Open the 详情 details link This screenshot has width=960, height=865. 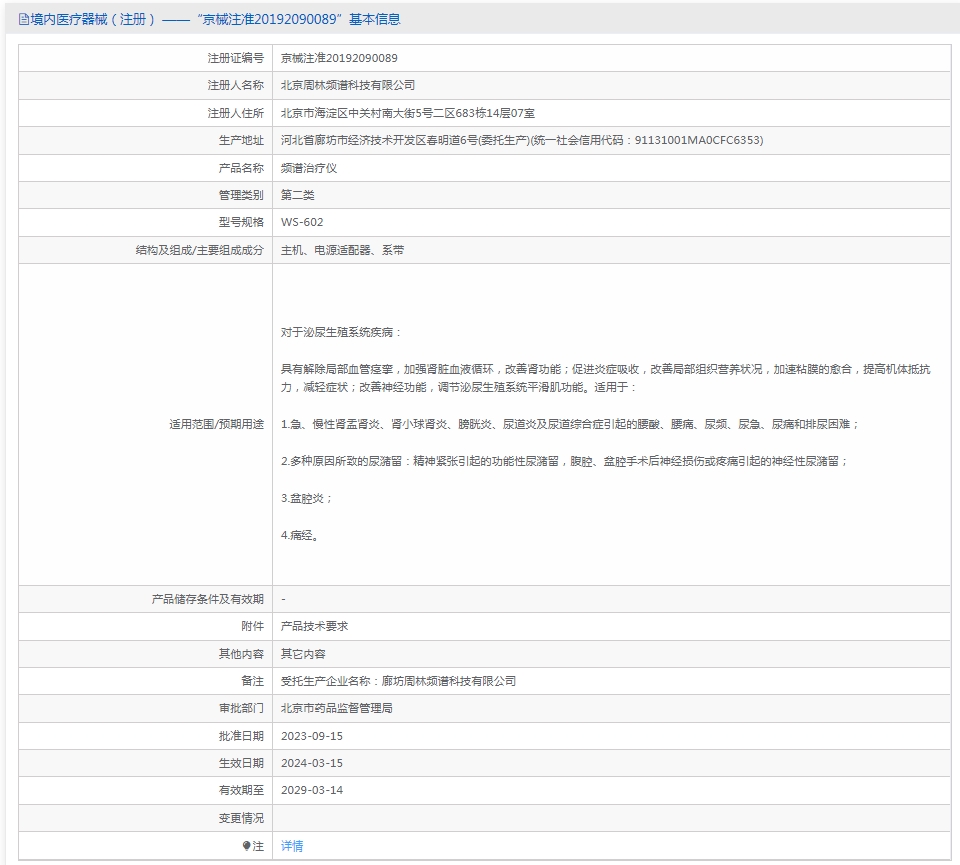292,845
